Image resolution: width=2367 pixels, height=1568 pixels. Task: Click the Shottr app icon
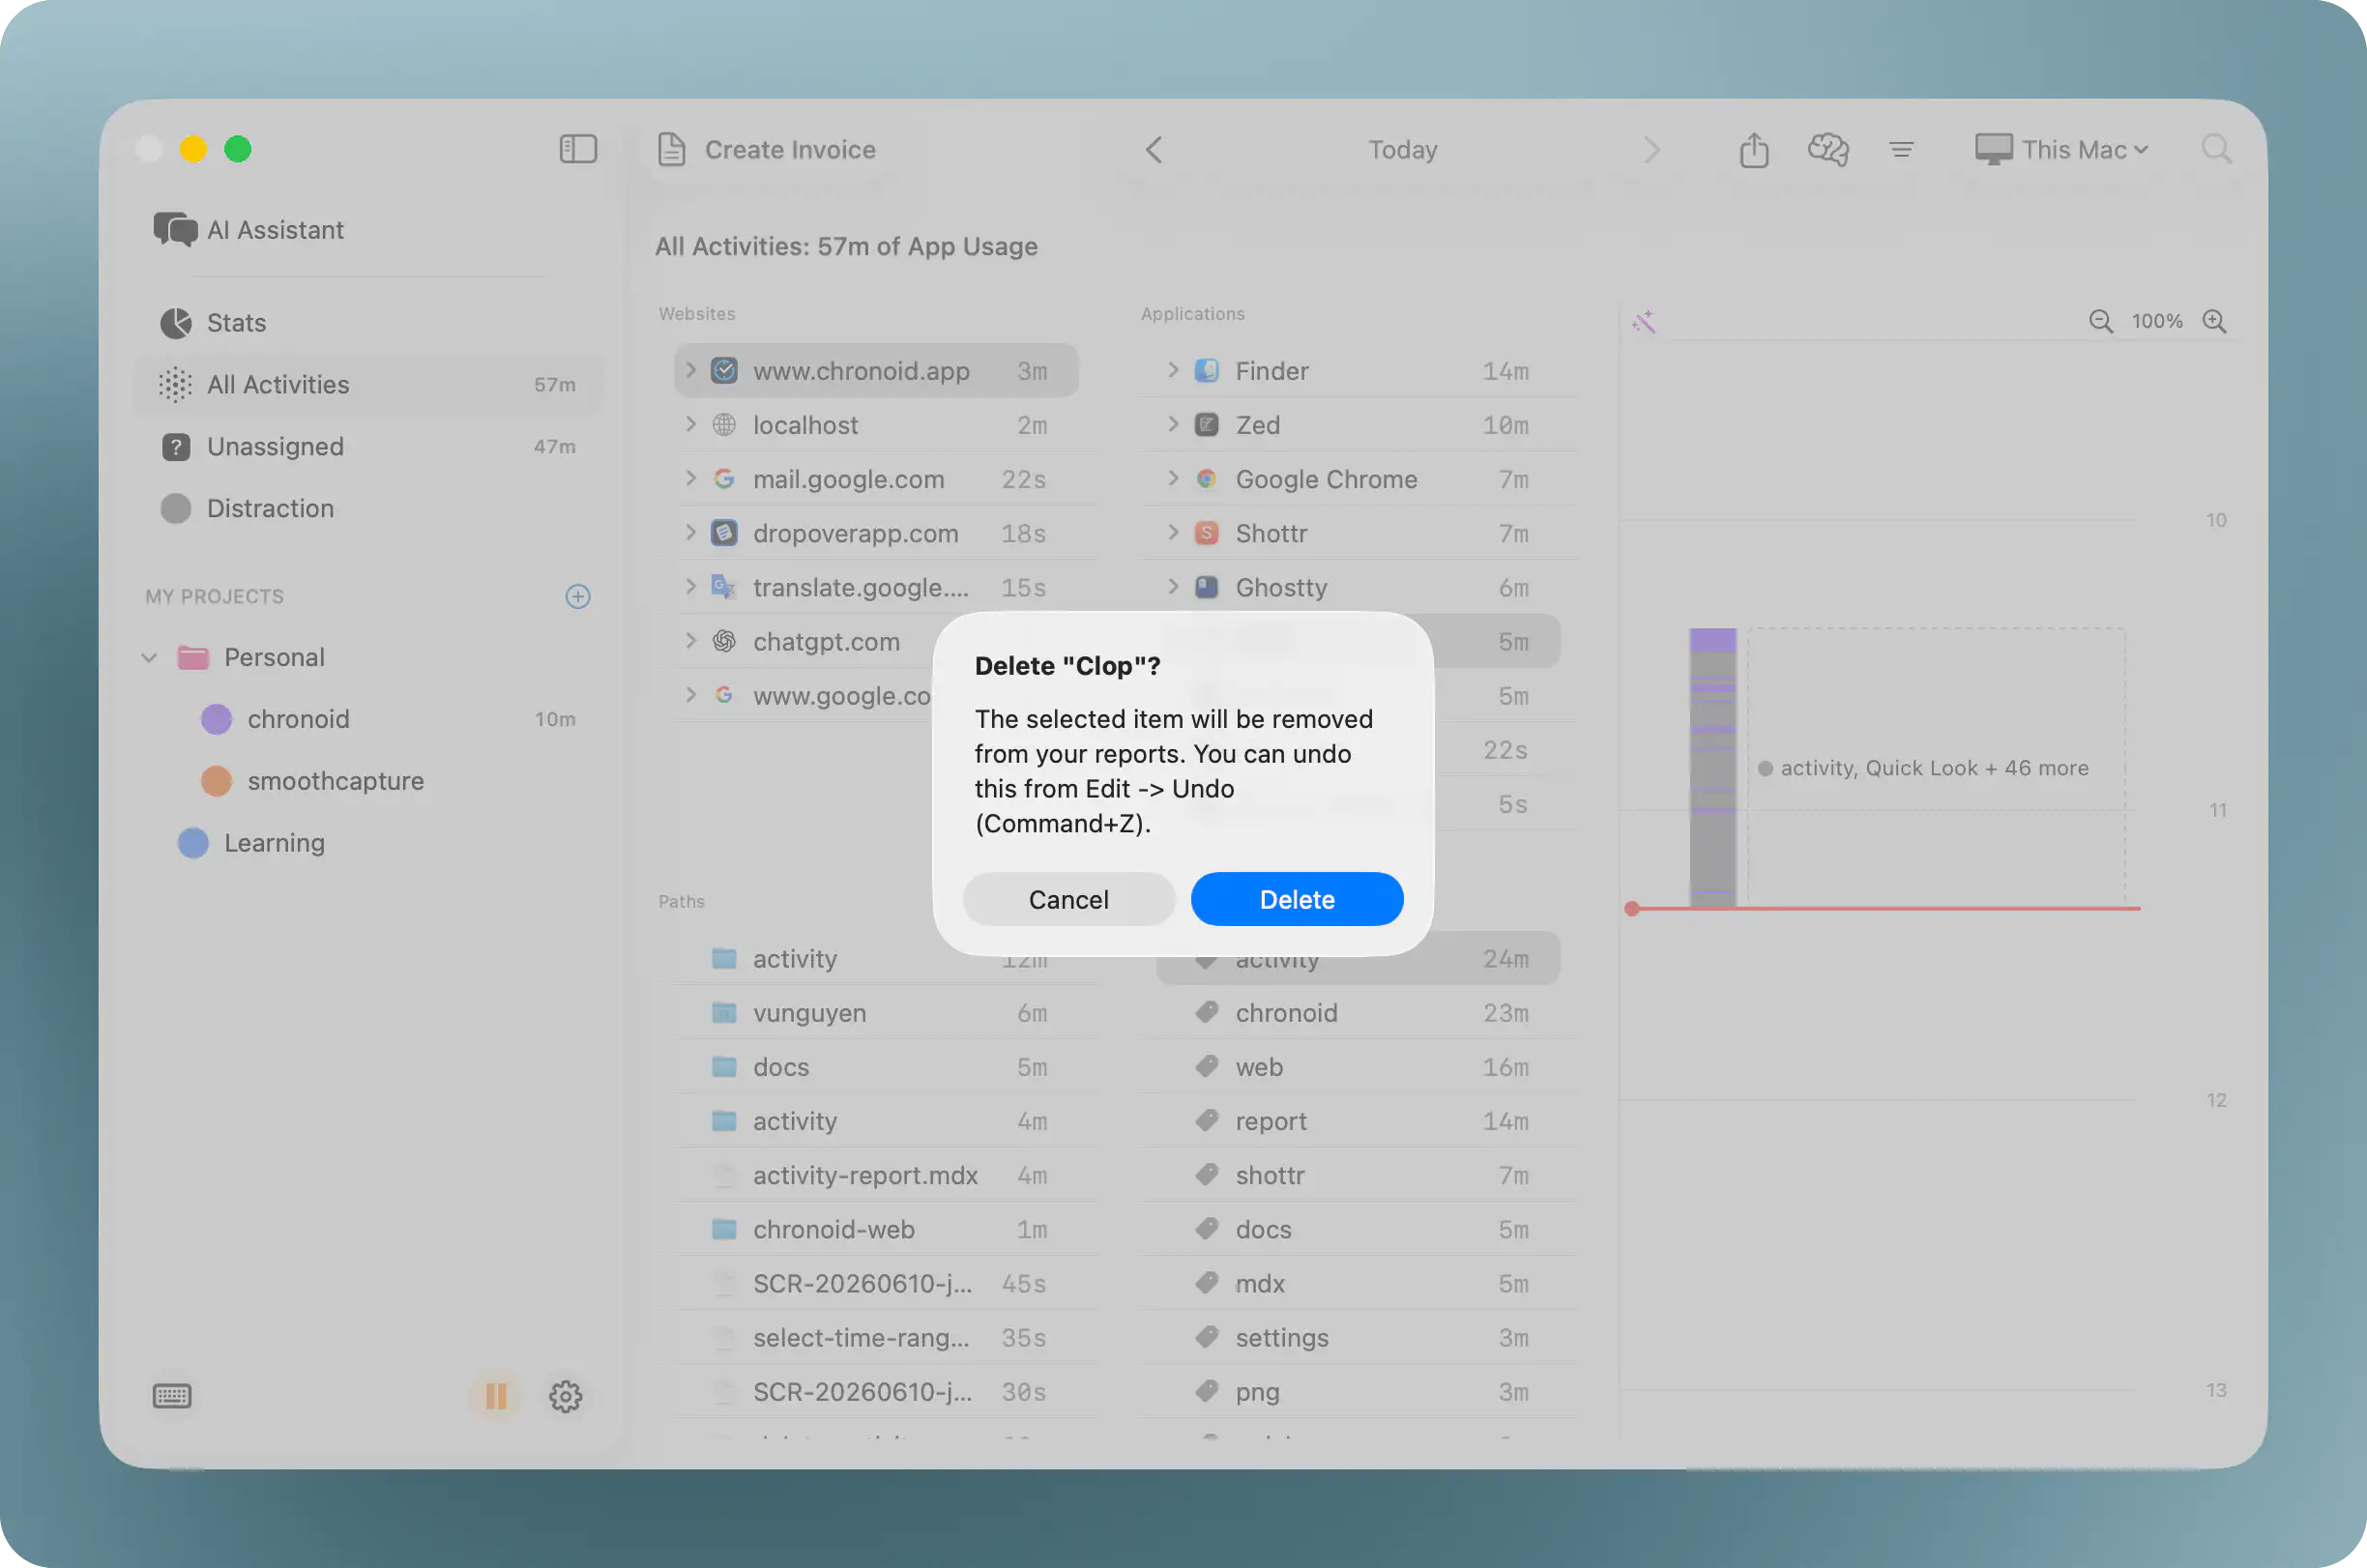(1206, 533)
